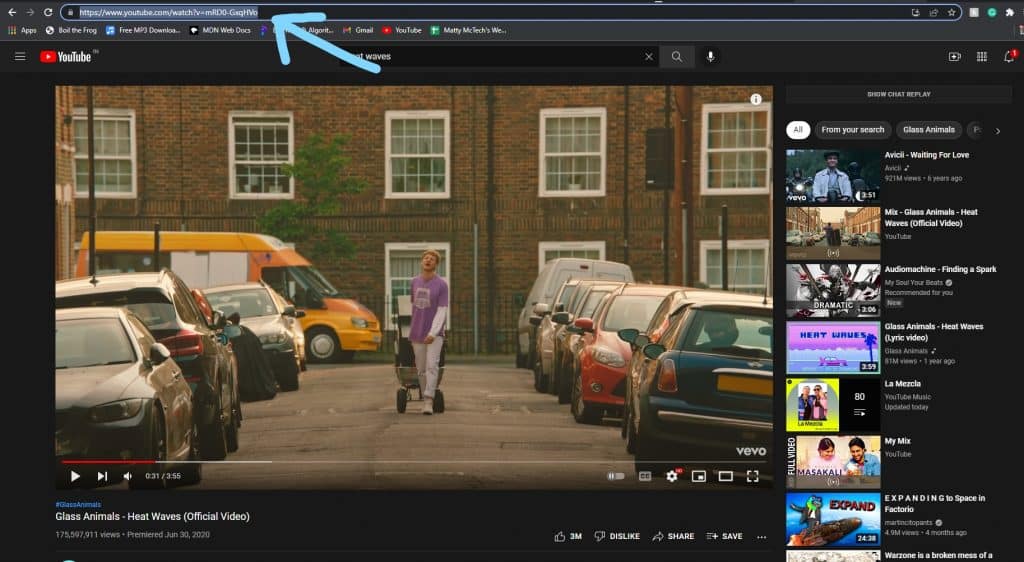The height and width of the screenshot is (562, 1024).
Task: Open the Gmail bookmark
Action: (x=358, y=30)
